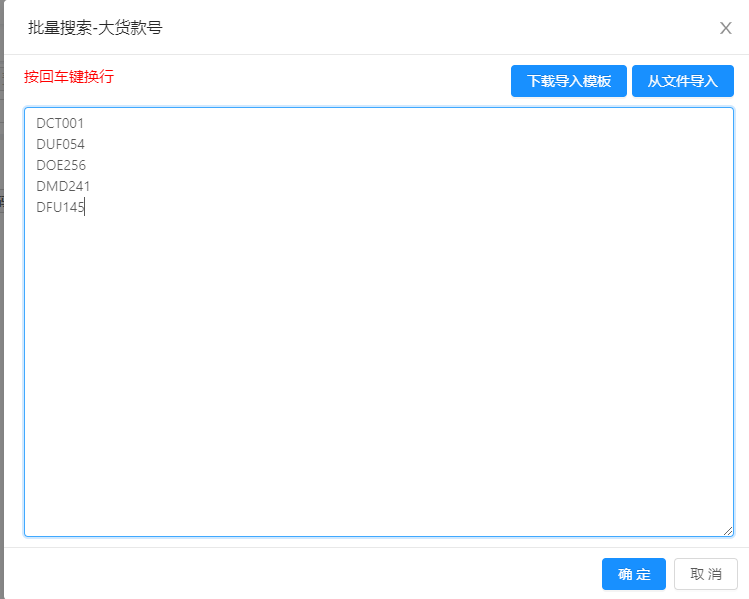Click the dimmed background strip left of dialog
Viewport: 749px width, 599px height.
(x=2, y=300)
